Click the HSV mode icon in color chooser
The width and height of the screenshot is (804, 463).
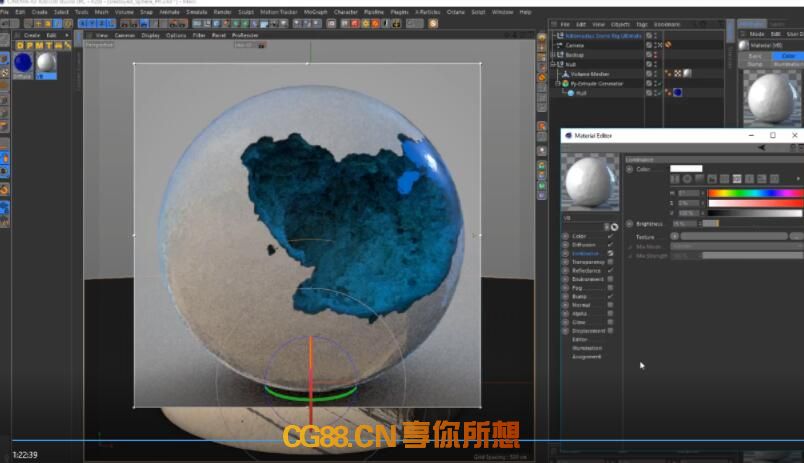(737, 179)
